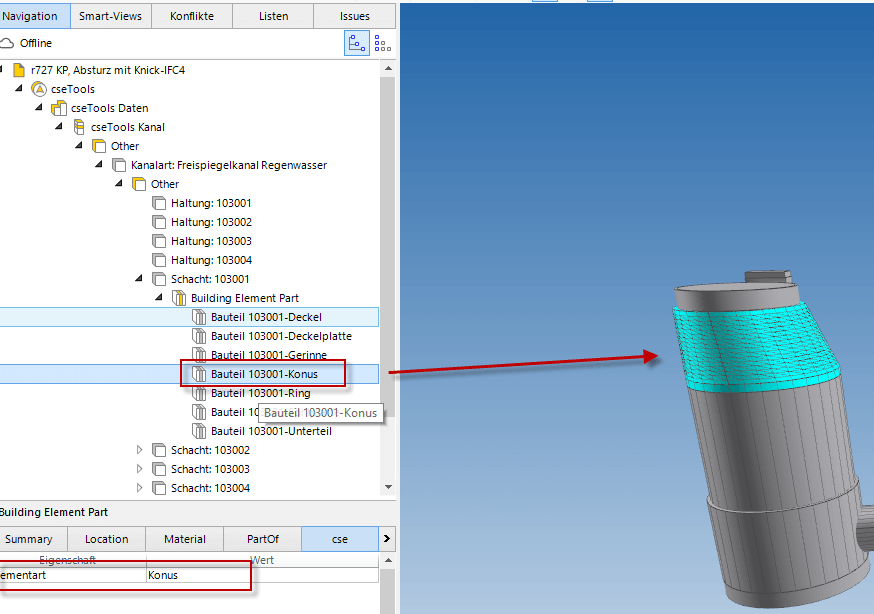The image size is (874, 614).
Task: Collapse the Schacht: 103001 node
Action: point(140,279)
